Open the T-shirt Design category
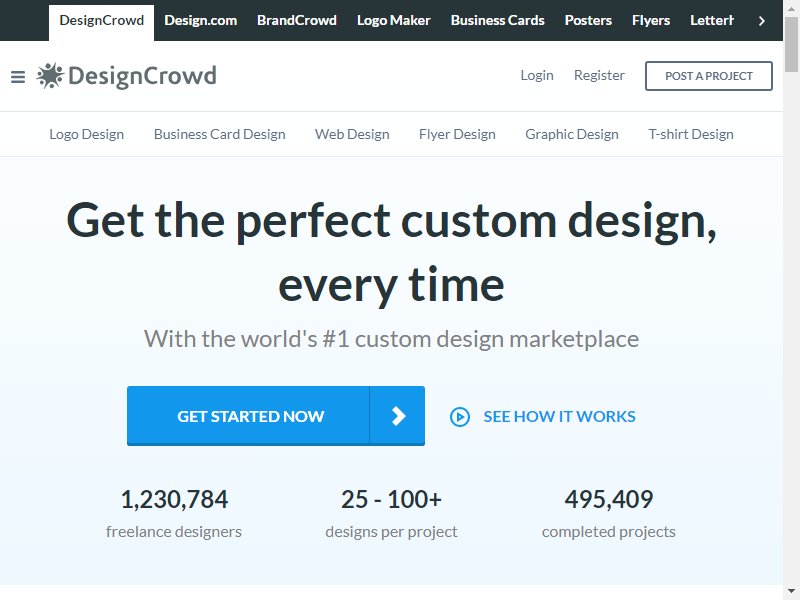Screen dimensions: 800x600 691,134
